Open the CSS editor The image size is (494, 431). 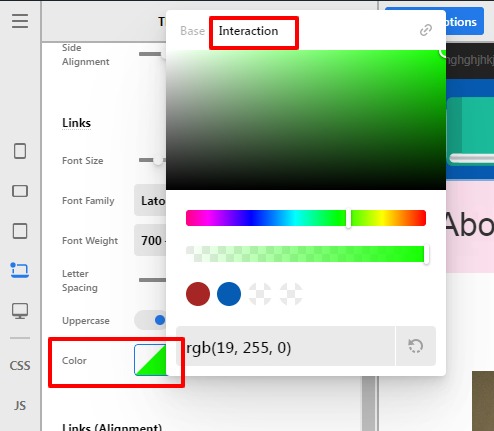click(20, 366)
